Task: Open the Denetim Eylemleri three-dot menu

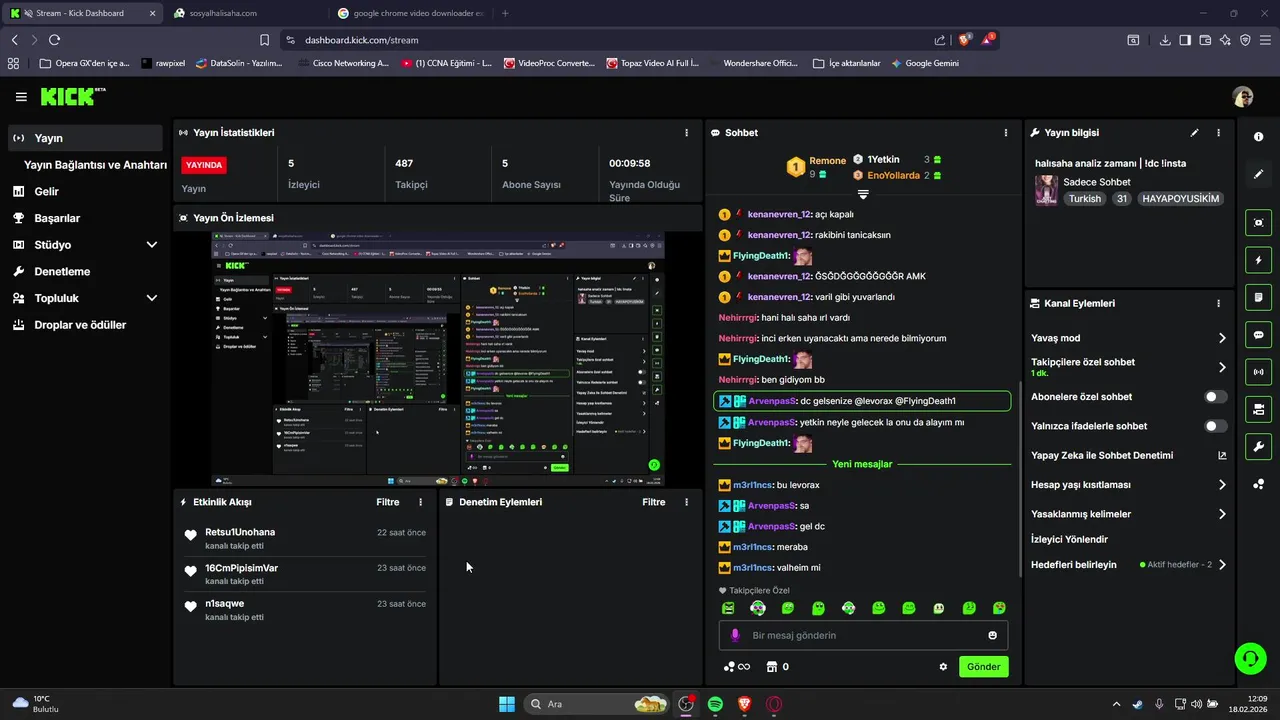Action: point(686,502)
